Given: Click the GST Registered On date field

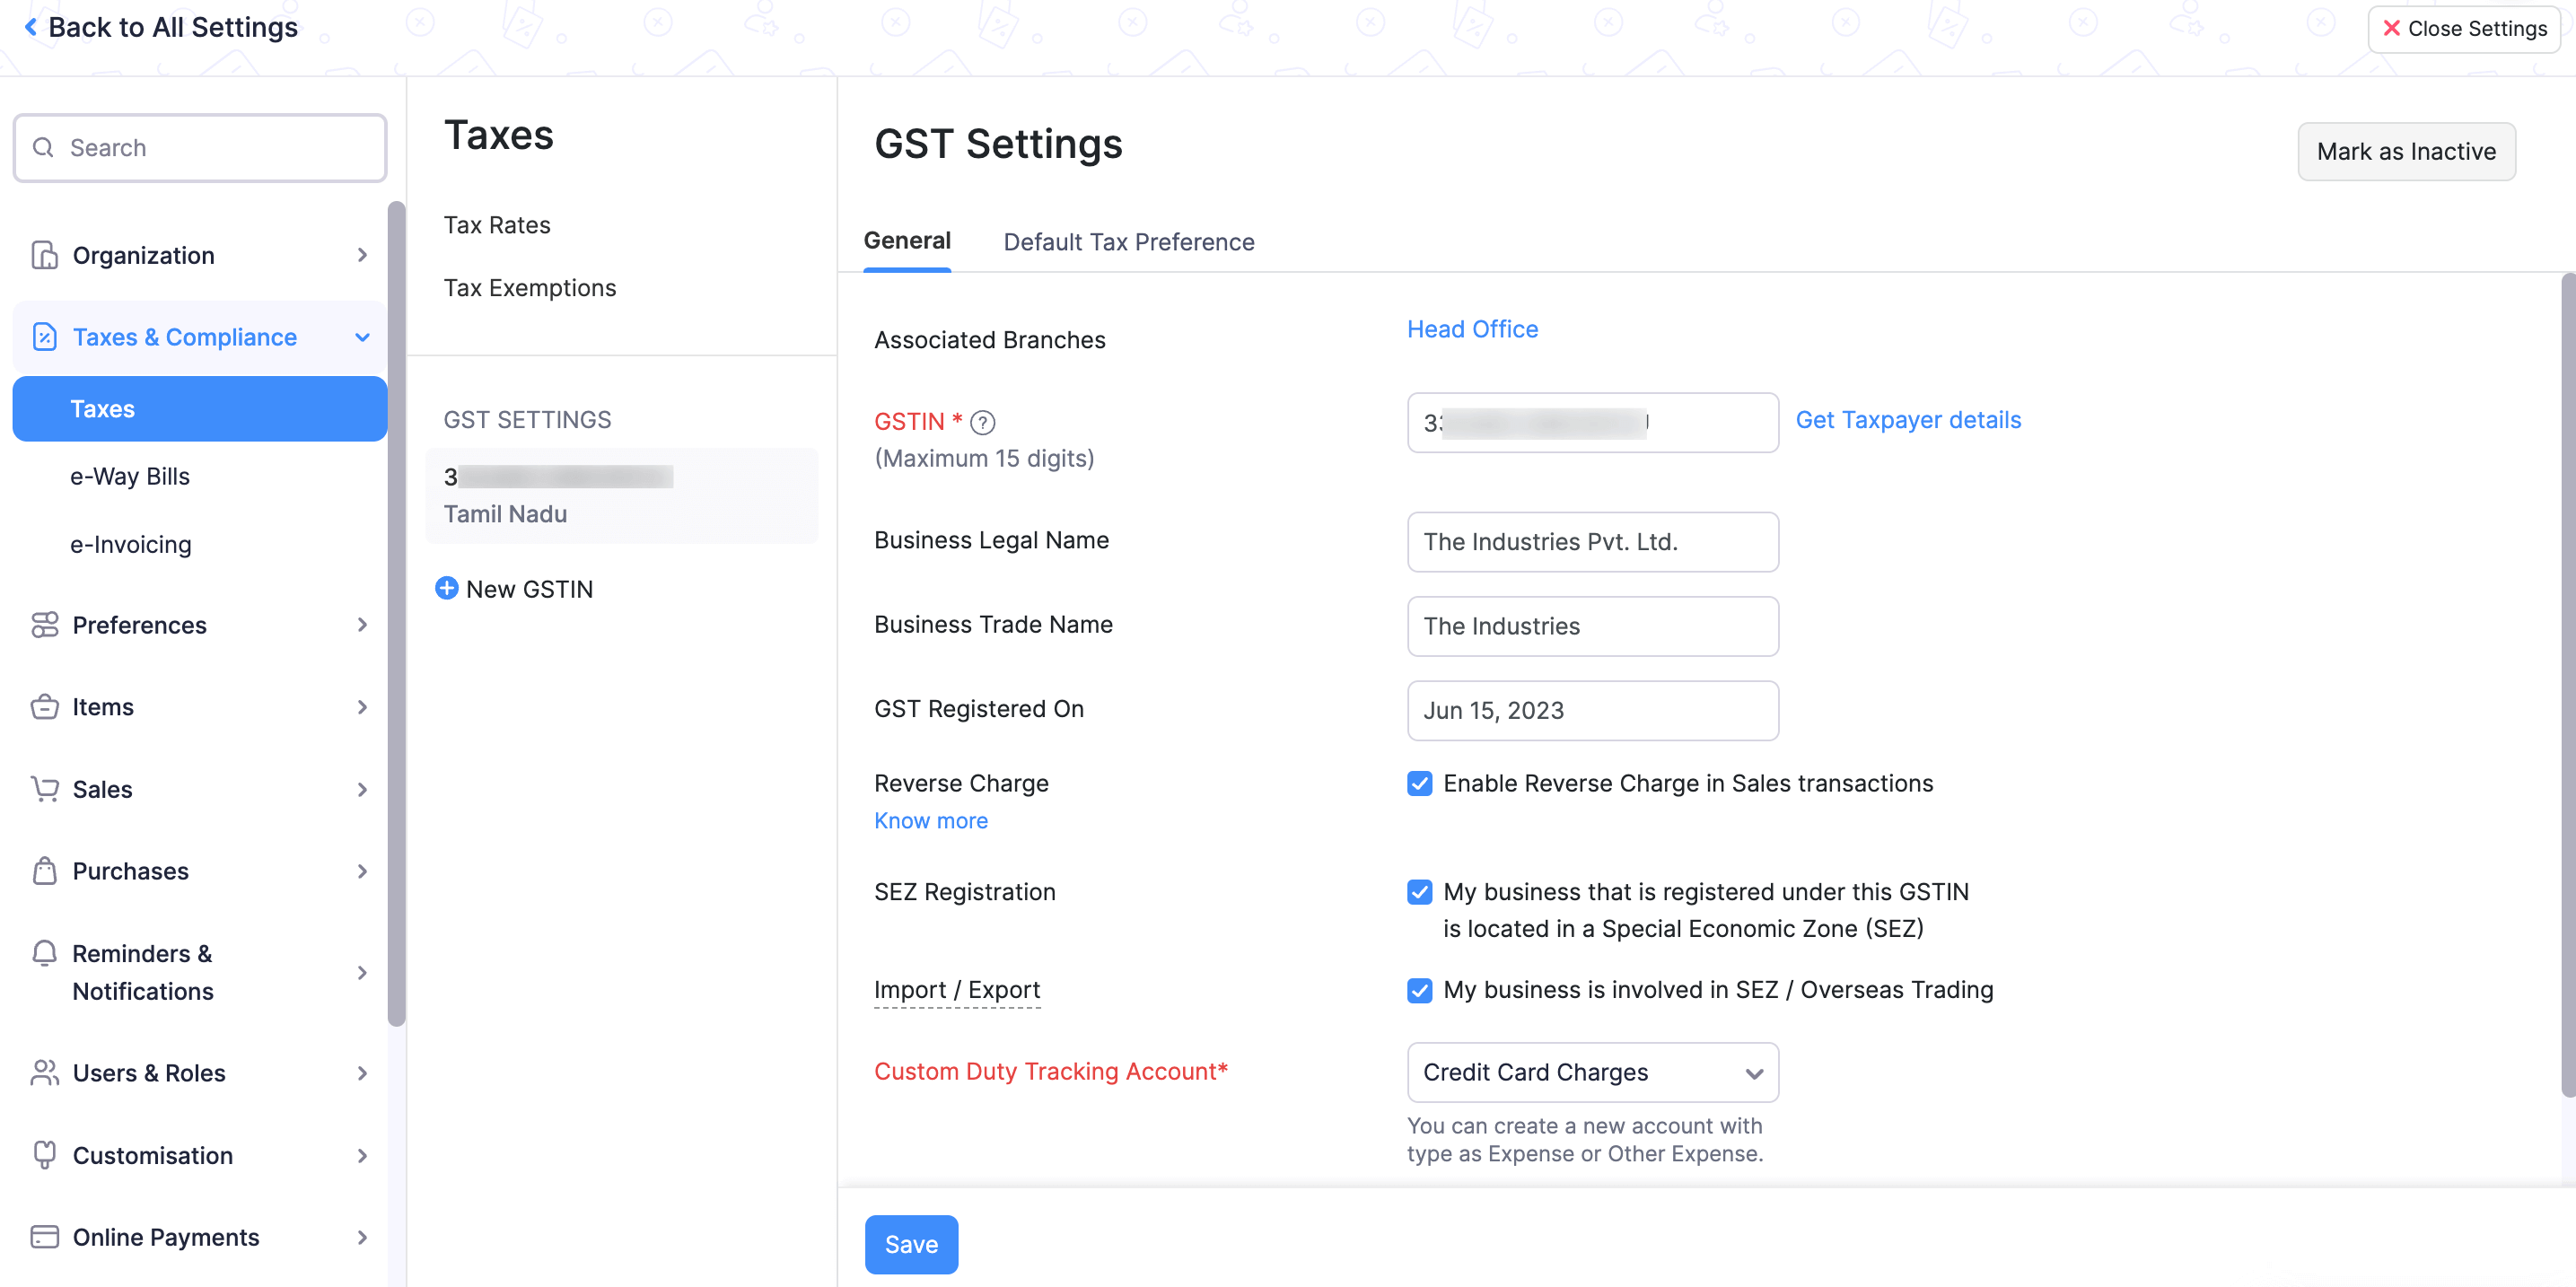Looking at the screenshot, I should coord(1592,710).
